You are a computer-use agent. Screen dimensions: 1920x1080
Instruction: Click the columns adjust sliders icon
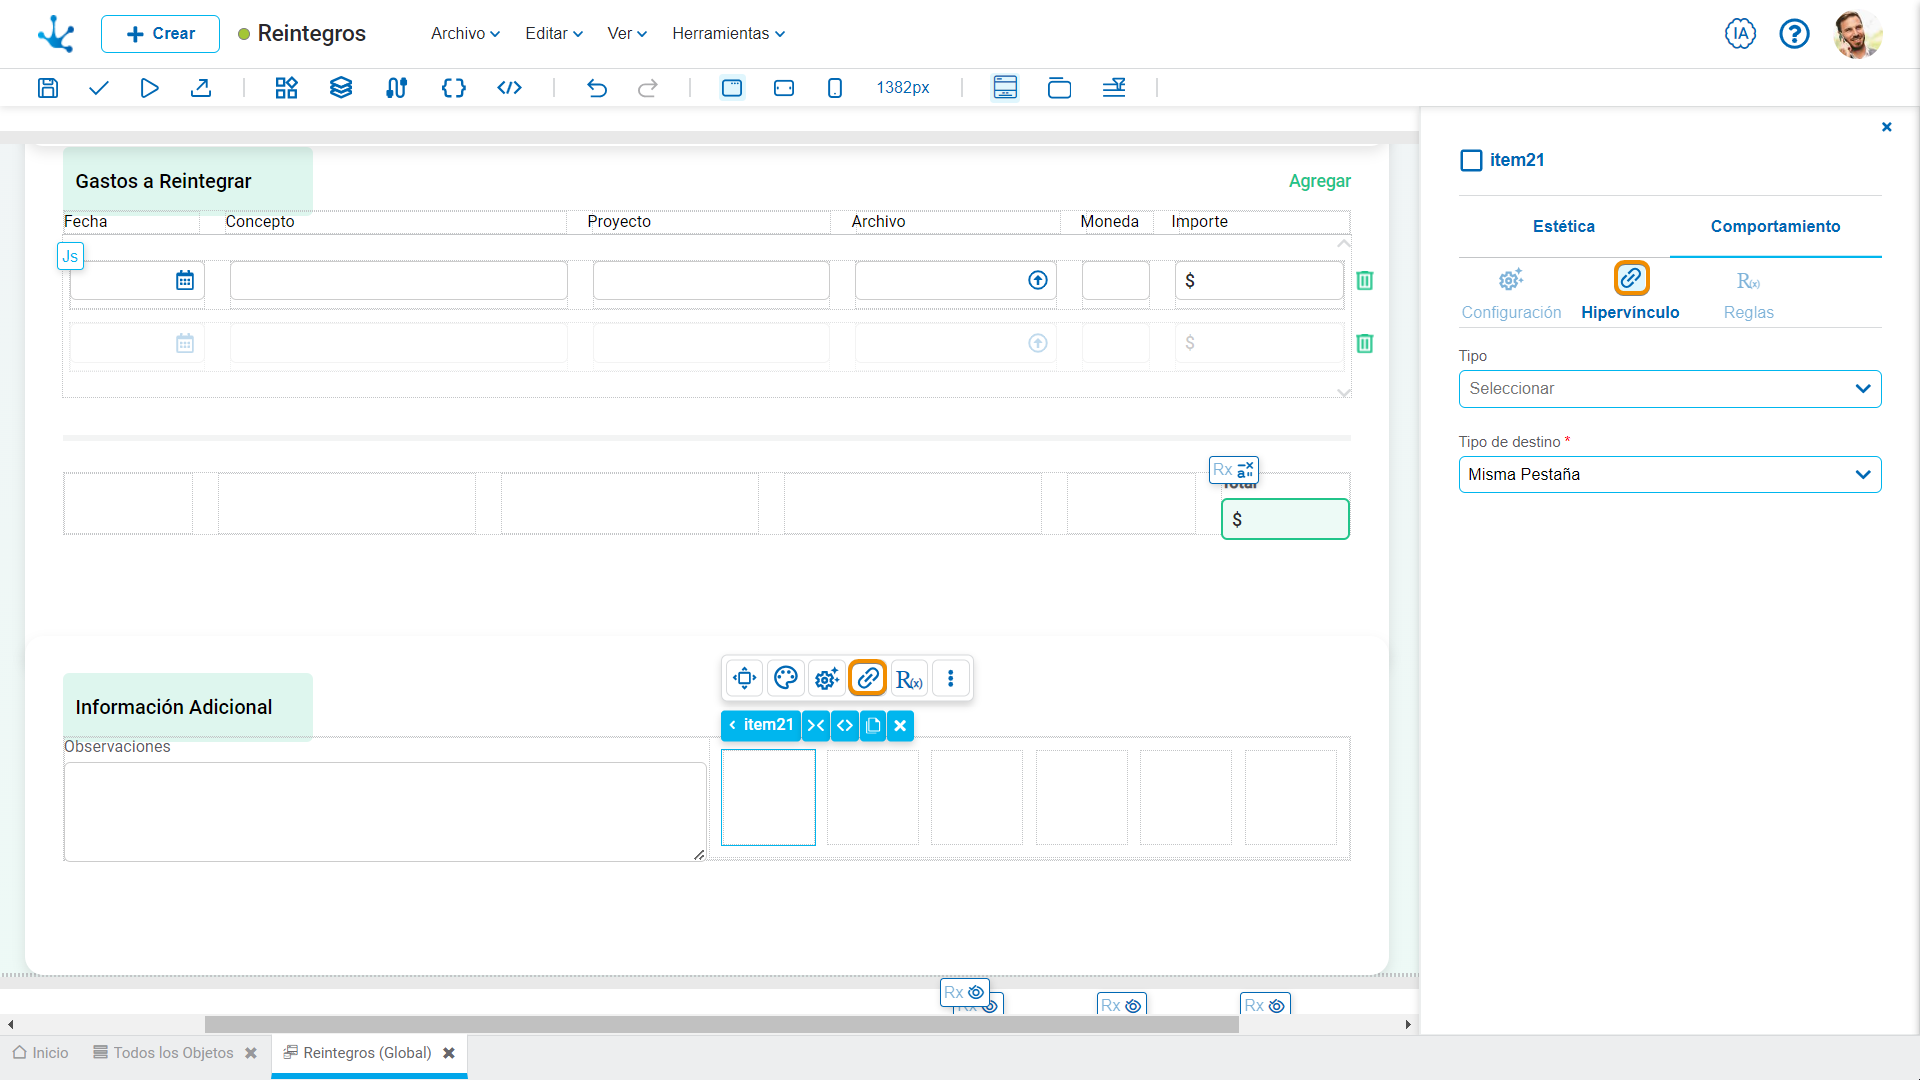1114,88
